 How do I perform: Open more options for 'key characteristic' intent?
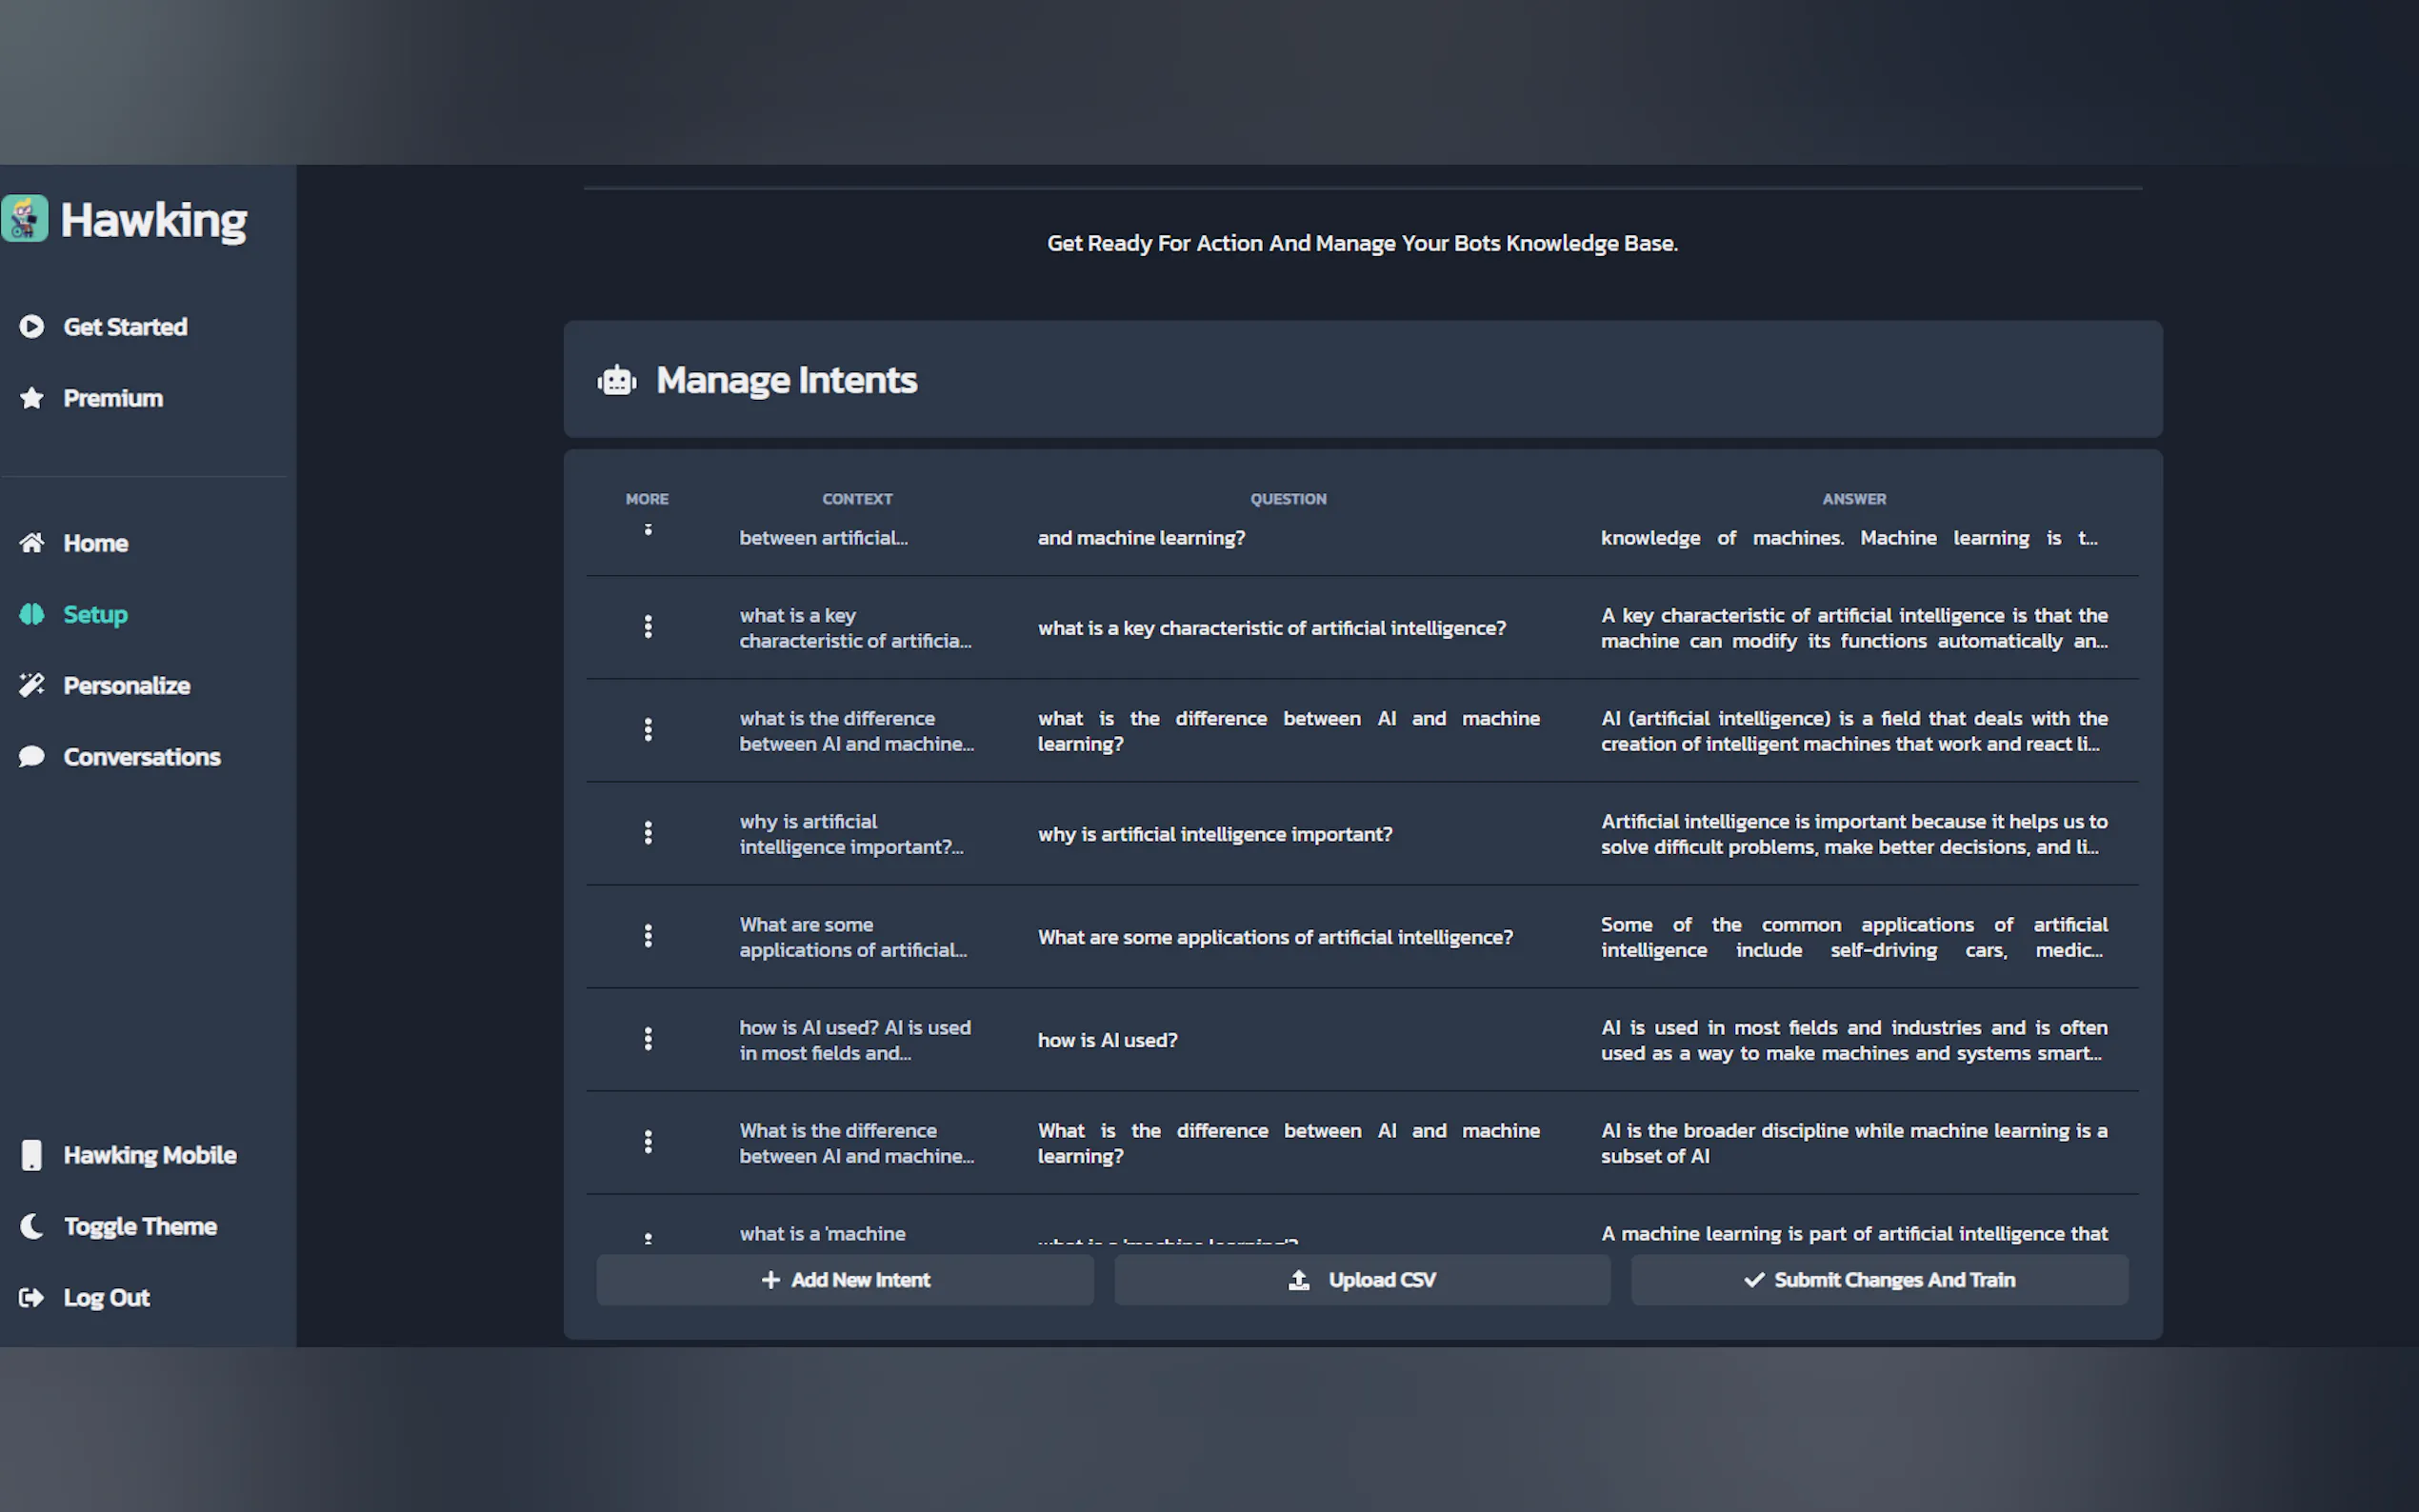(x=648, y=627)
